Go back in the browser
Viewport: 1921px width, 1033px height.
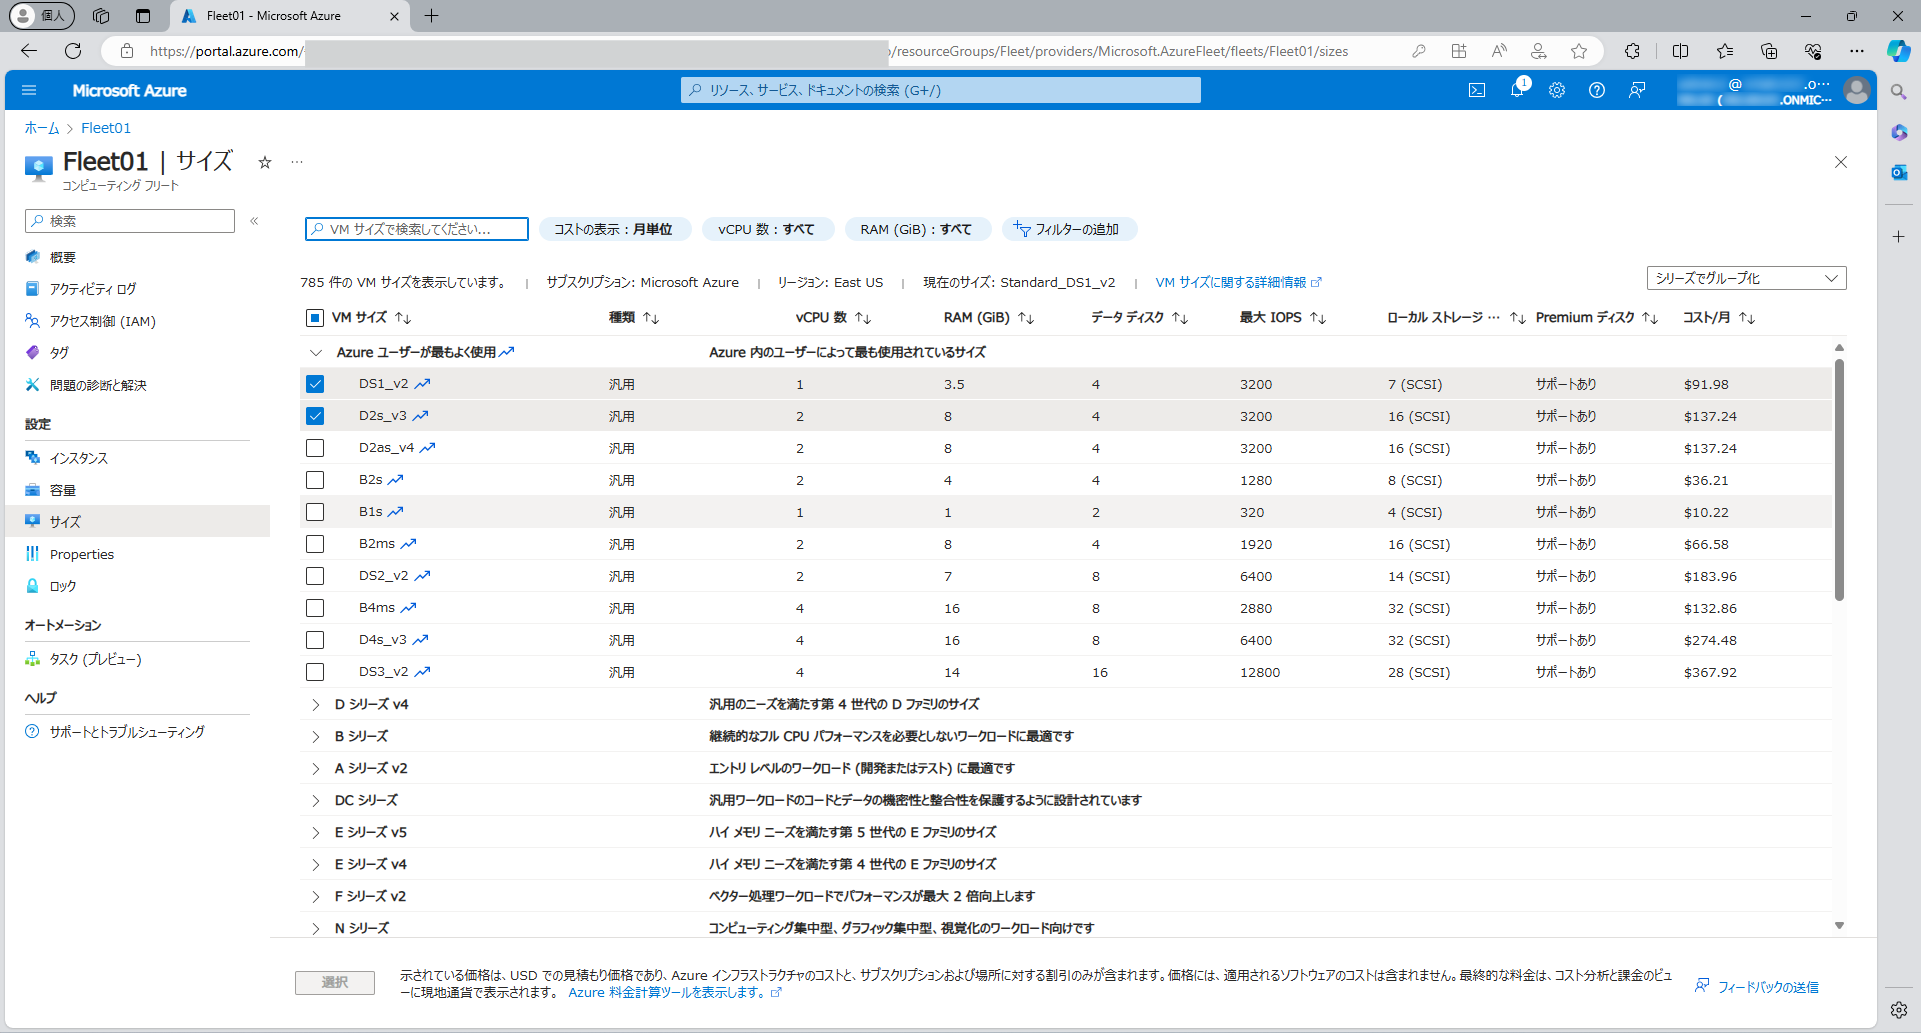29,51
